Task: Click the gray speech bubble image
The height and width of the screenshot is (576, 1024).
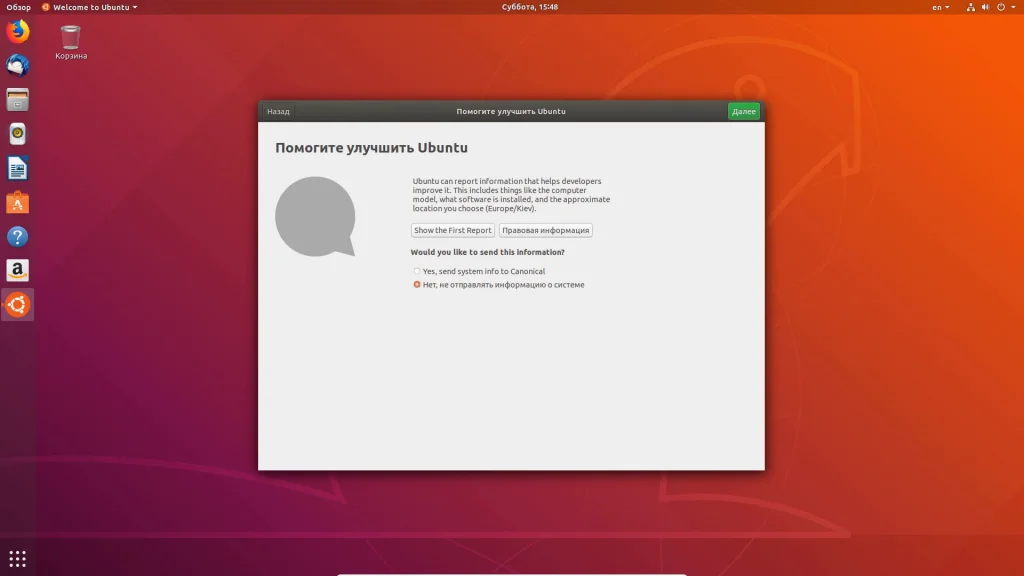Action: 315,216
